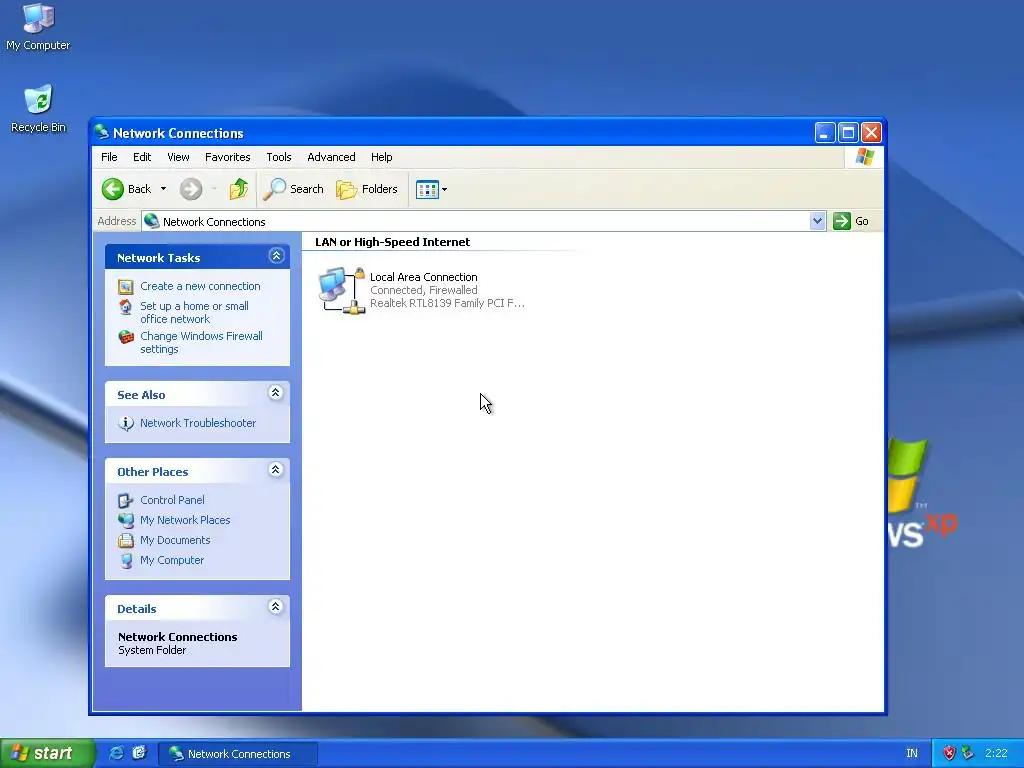This screenshot has width=1024, height=768.
Task: Click the LAN or High-Speed Internet group header
Action: tap(392, 242)
